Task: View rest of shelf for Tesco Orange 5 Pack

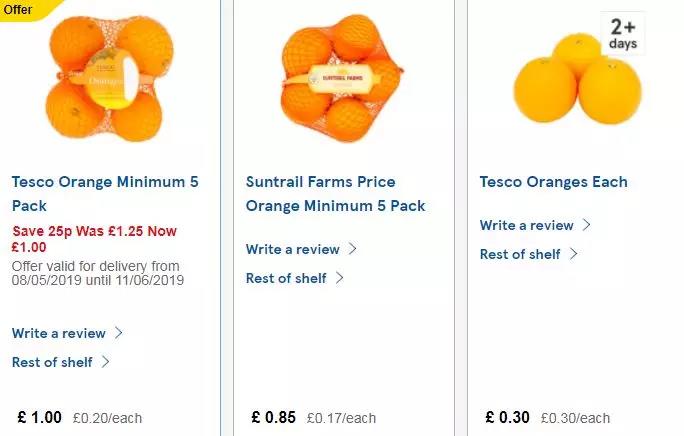Action: [52, 362]
